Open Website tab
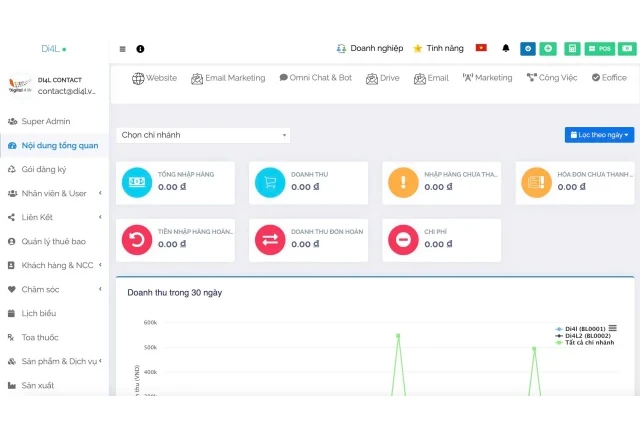 pos(154,78)
